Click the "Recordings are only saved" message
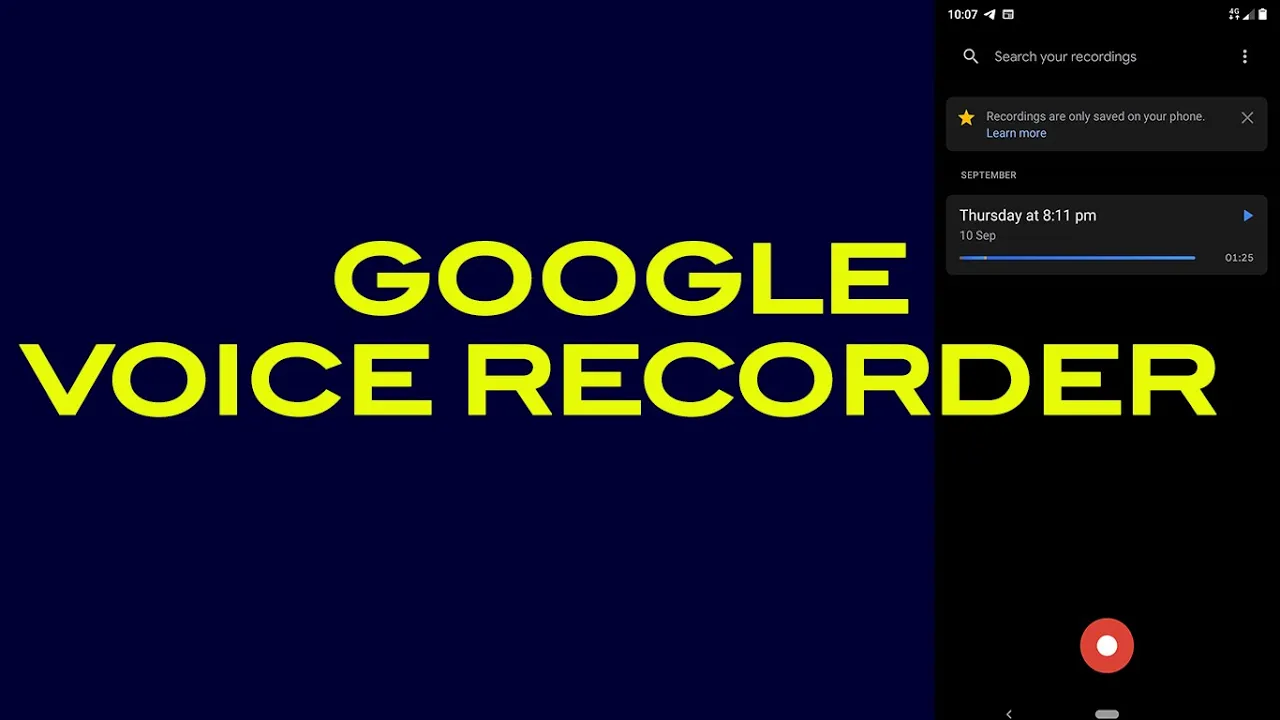 click(x=1095, y=117)
